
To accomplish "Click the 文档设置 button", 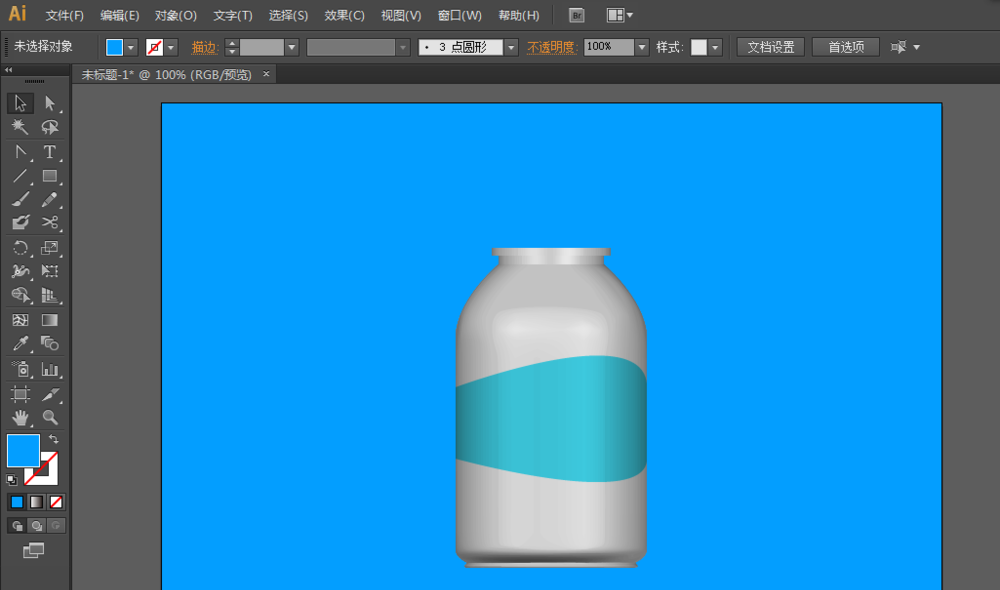I will [770, 47].
